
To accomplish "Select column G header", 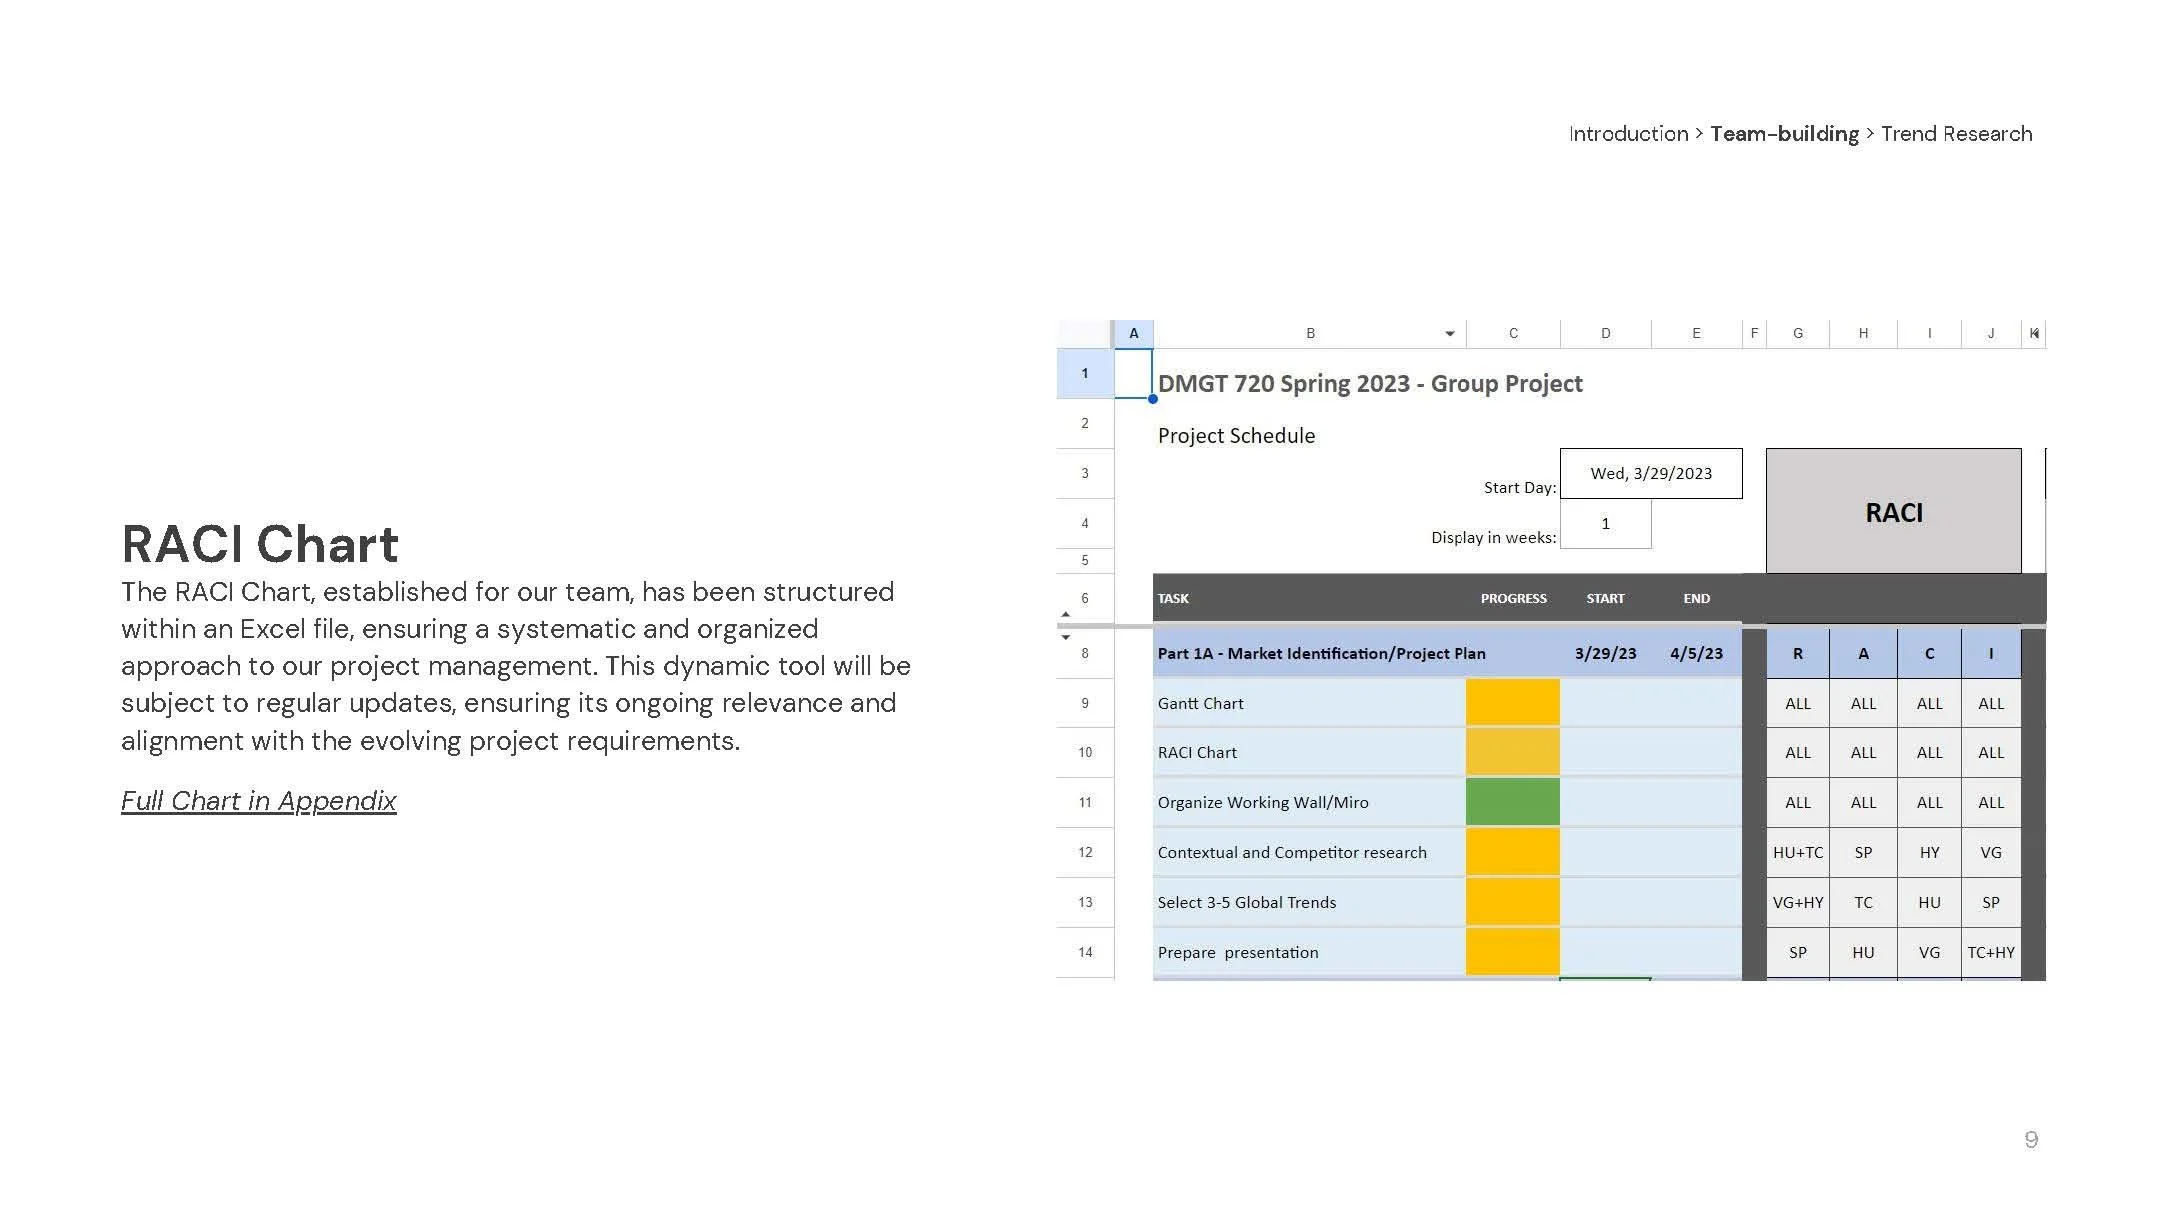I will pos(1797,334).
